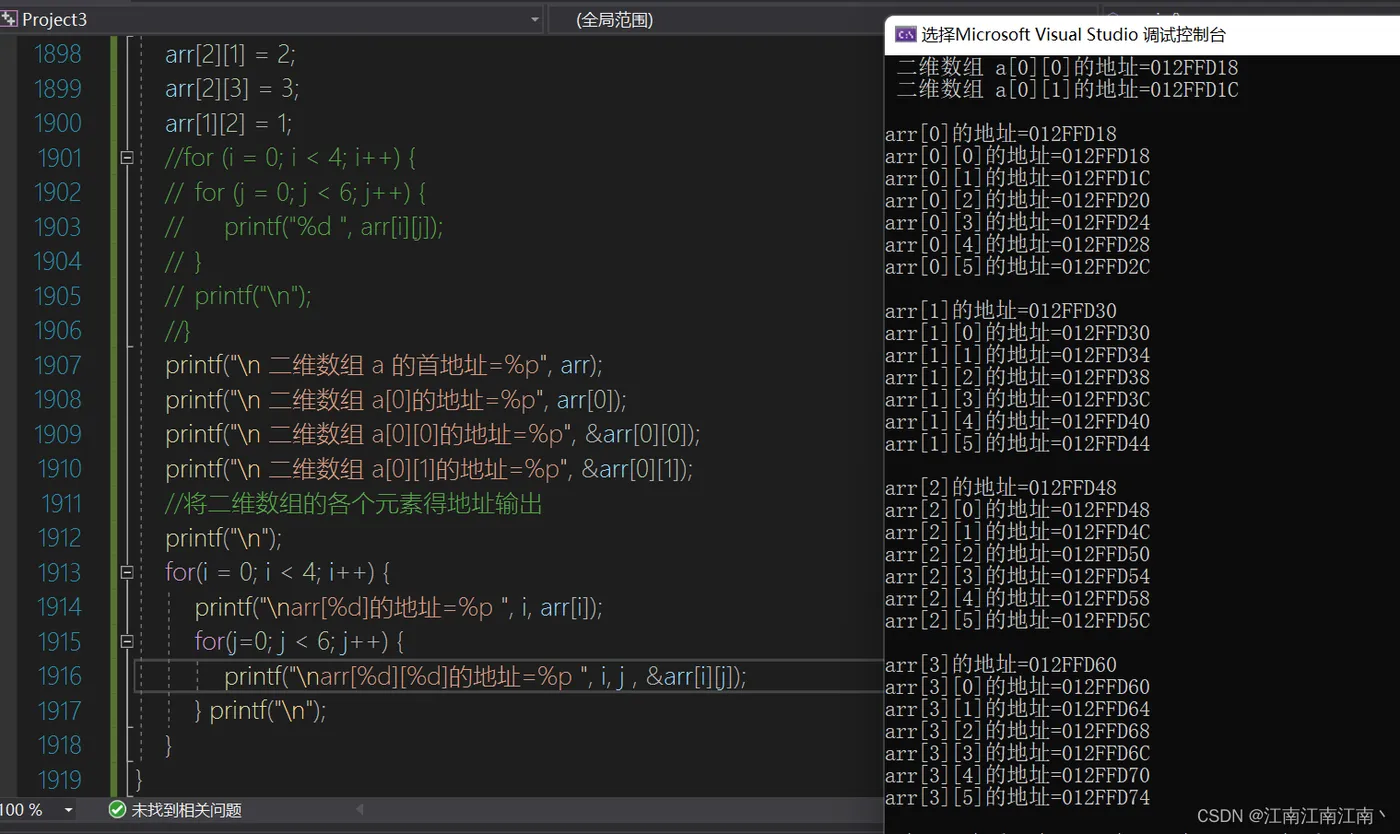Click the printf line with &arr[0][1] argument
This screenshot has width=1400, height=834.
coord(429,469)
